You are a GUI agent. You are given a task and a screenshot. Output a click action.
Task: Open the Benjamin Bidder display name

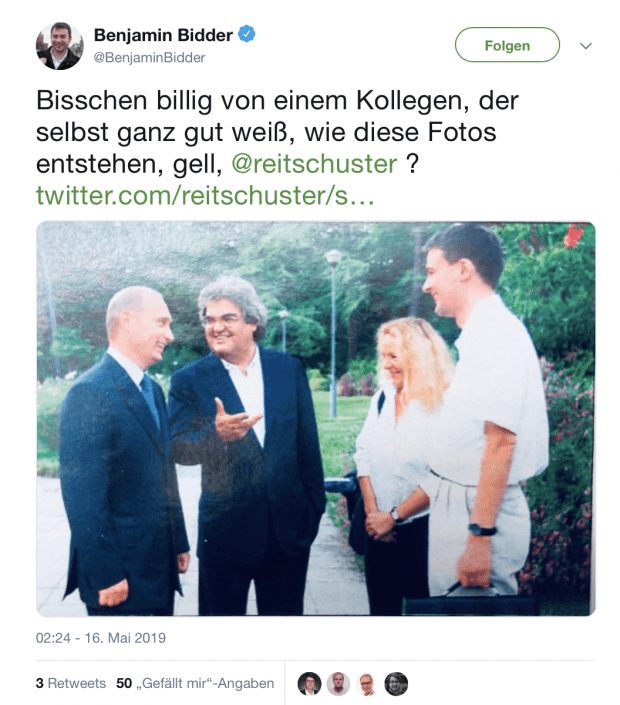click(x=163, y=35)
